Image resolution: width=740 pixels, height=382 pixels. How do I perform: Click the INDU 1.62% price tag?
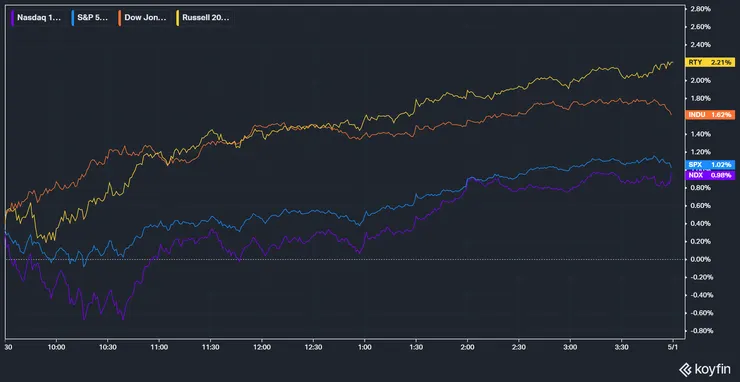click(x=711, y=114)
